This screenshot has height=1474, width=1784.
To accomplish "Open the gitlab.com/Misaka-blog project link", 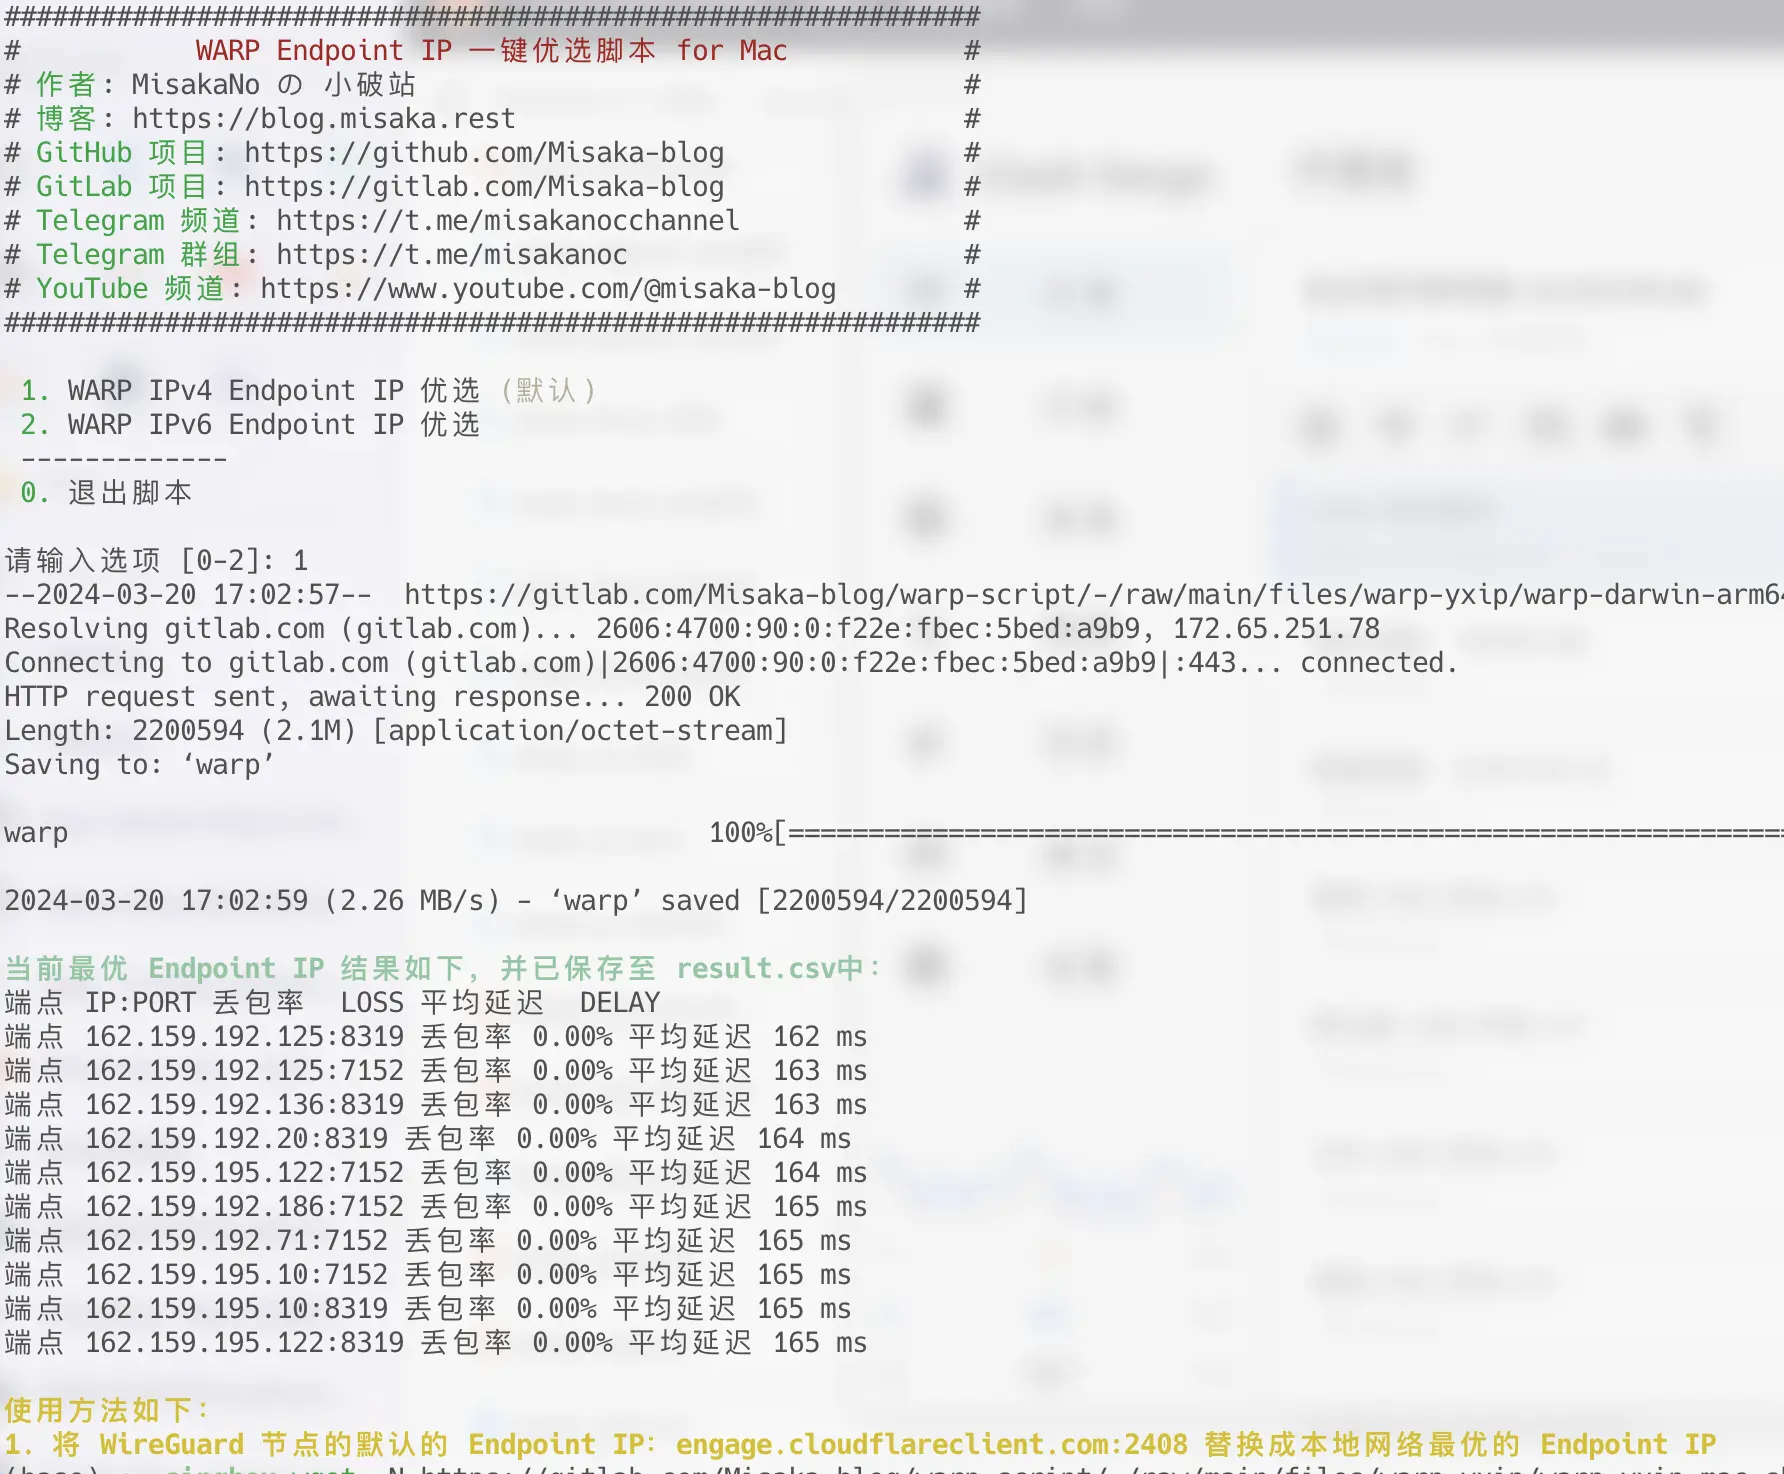I will 483,187.
